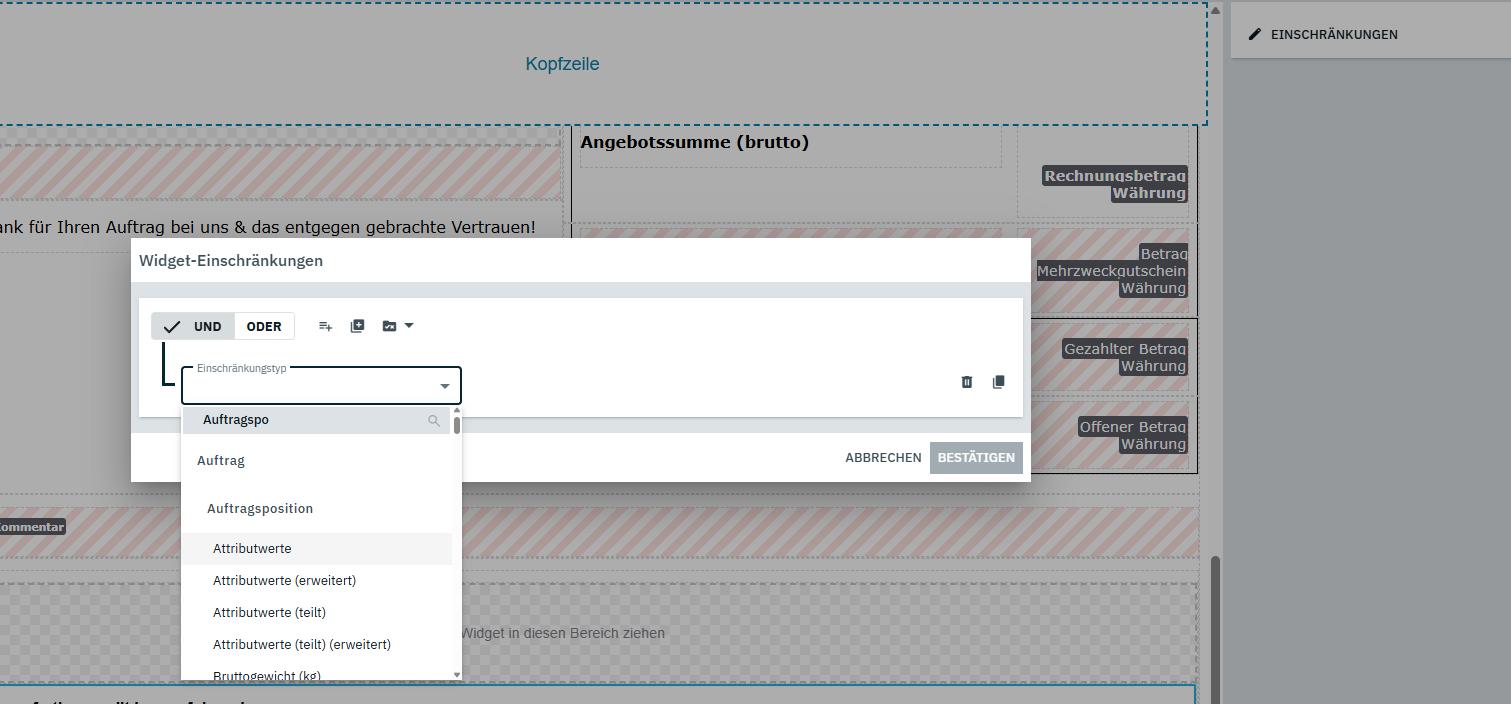Select Attributwerte (teilt) entry
1511x704 pixels.
click(x=269, y=613)
